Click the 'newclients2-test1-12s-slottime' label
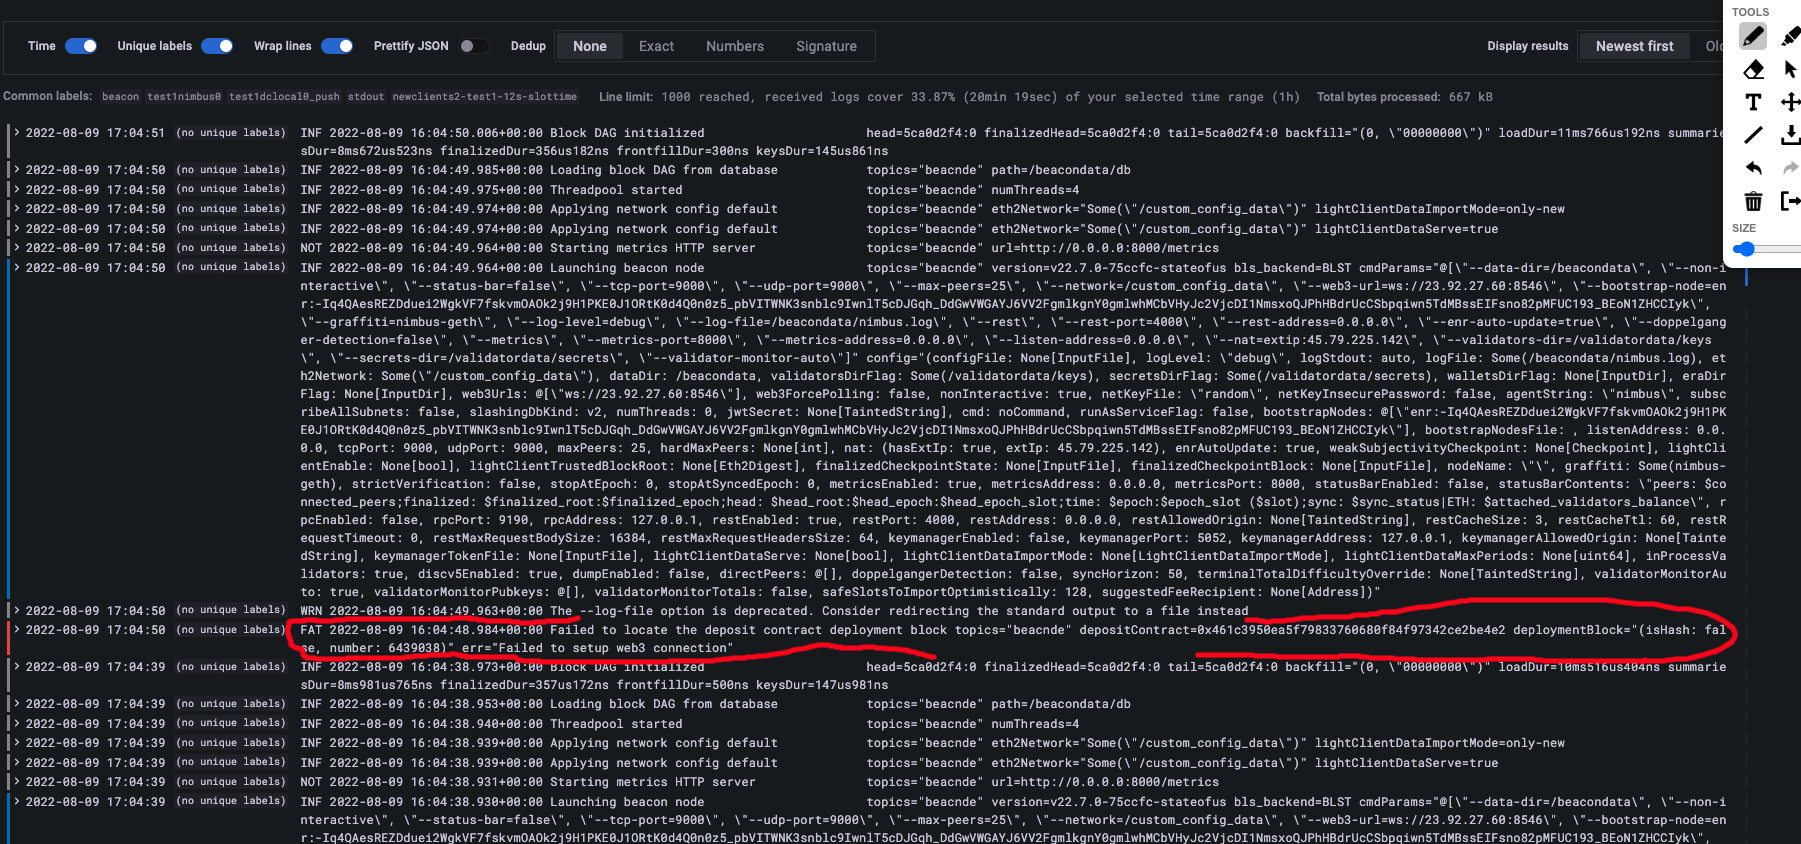 coord(485,97)
